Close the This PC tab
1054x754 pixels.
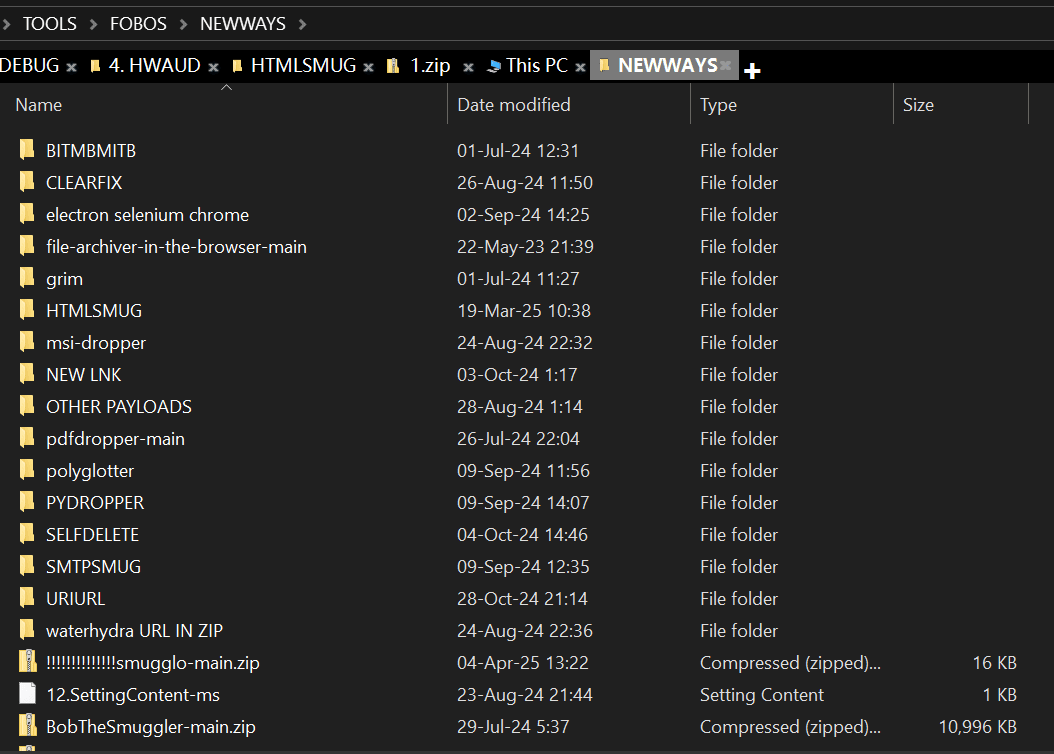pos(580,67)
